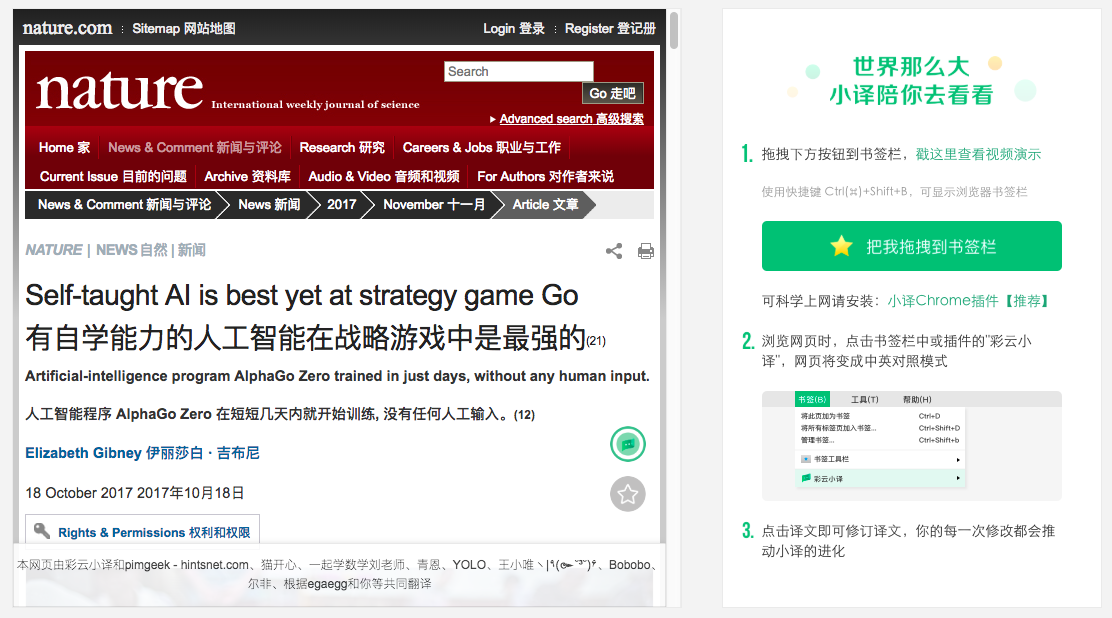Click the 书签工具栏 icon in the bookmark menu
Viewport: 1112px width, 618px height.
tap(806, 459)
